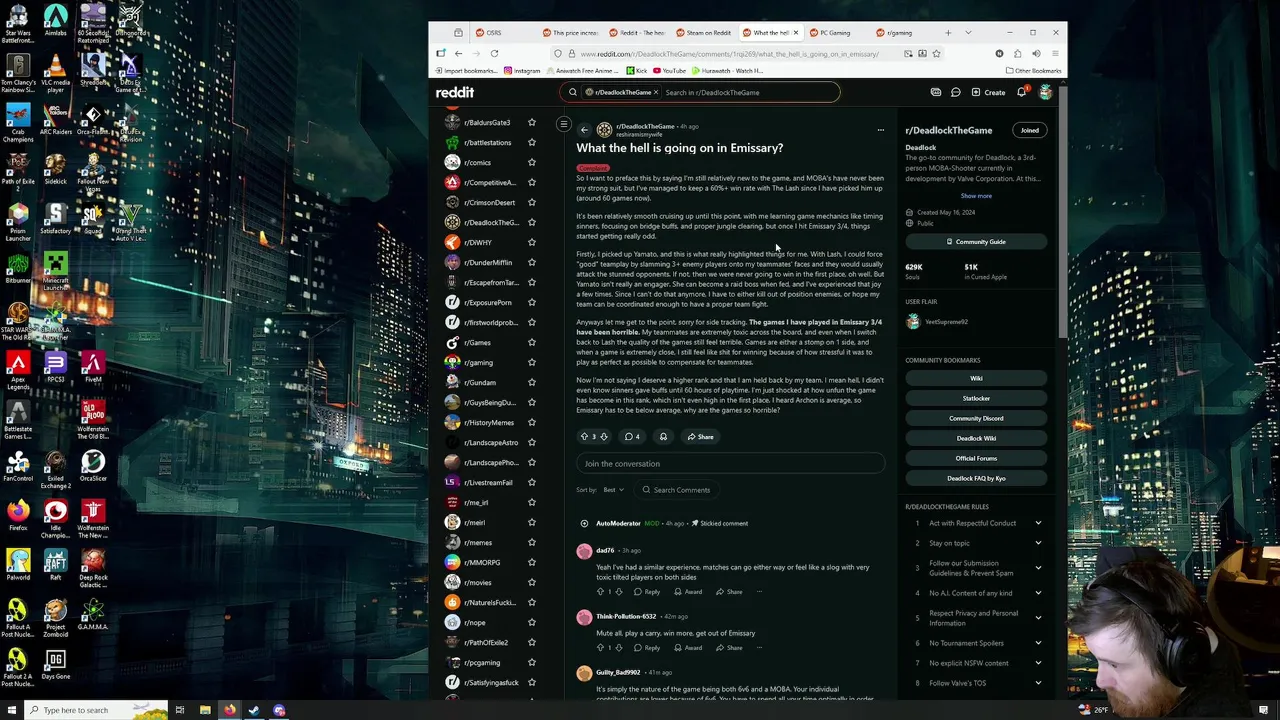The image size is (1280, 720).
Task: Toggle star for r/pcgaming
Action: pos(532,662)
